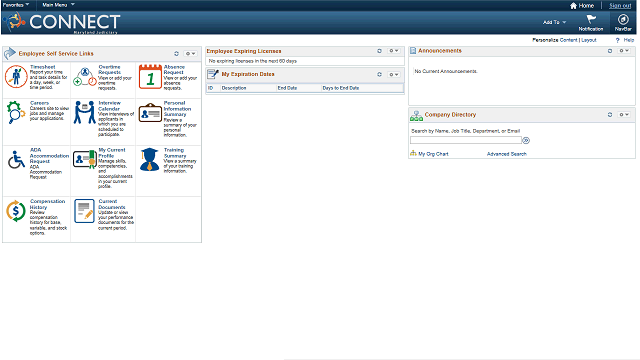The width and height of the screenshot is (640, 360).
Task: Open Employee Expiring Licenses settings dropdown
Action: click(393, 51)
